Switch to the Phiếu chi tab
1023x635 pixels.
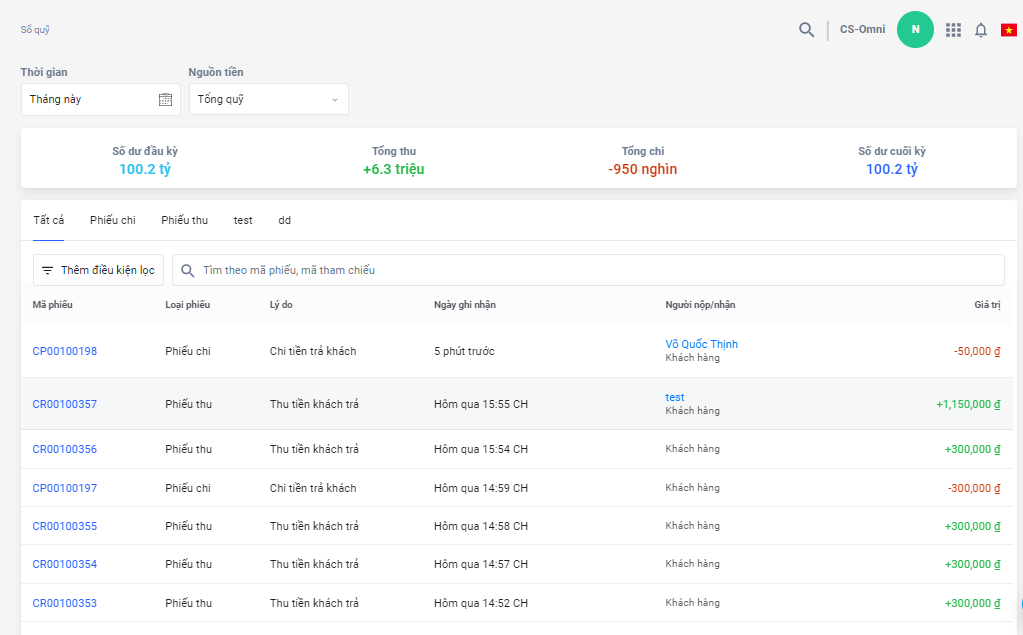tap(112, 220)
